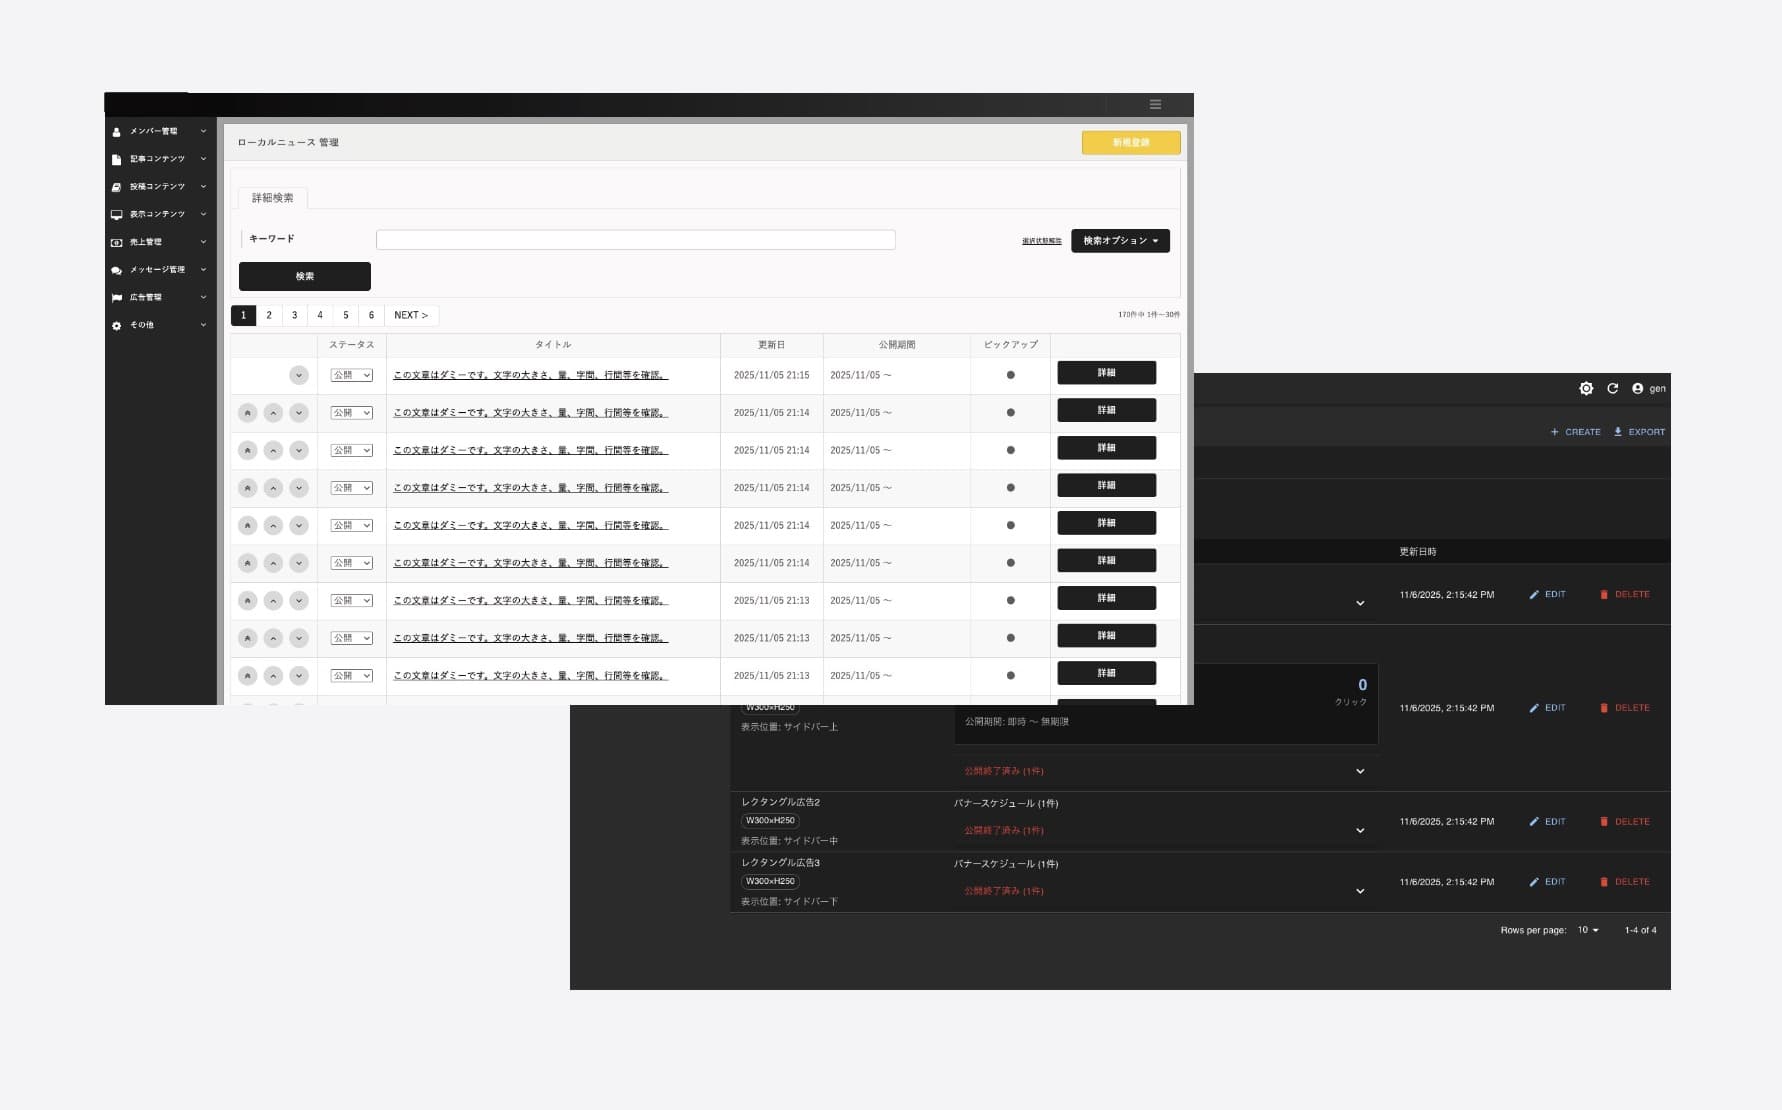Open status dropdown of the 21:15 article
Image resolution: width=1782 pixels, height=1110 pixels.
[x=352, y=375]
